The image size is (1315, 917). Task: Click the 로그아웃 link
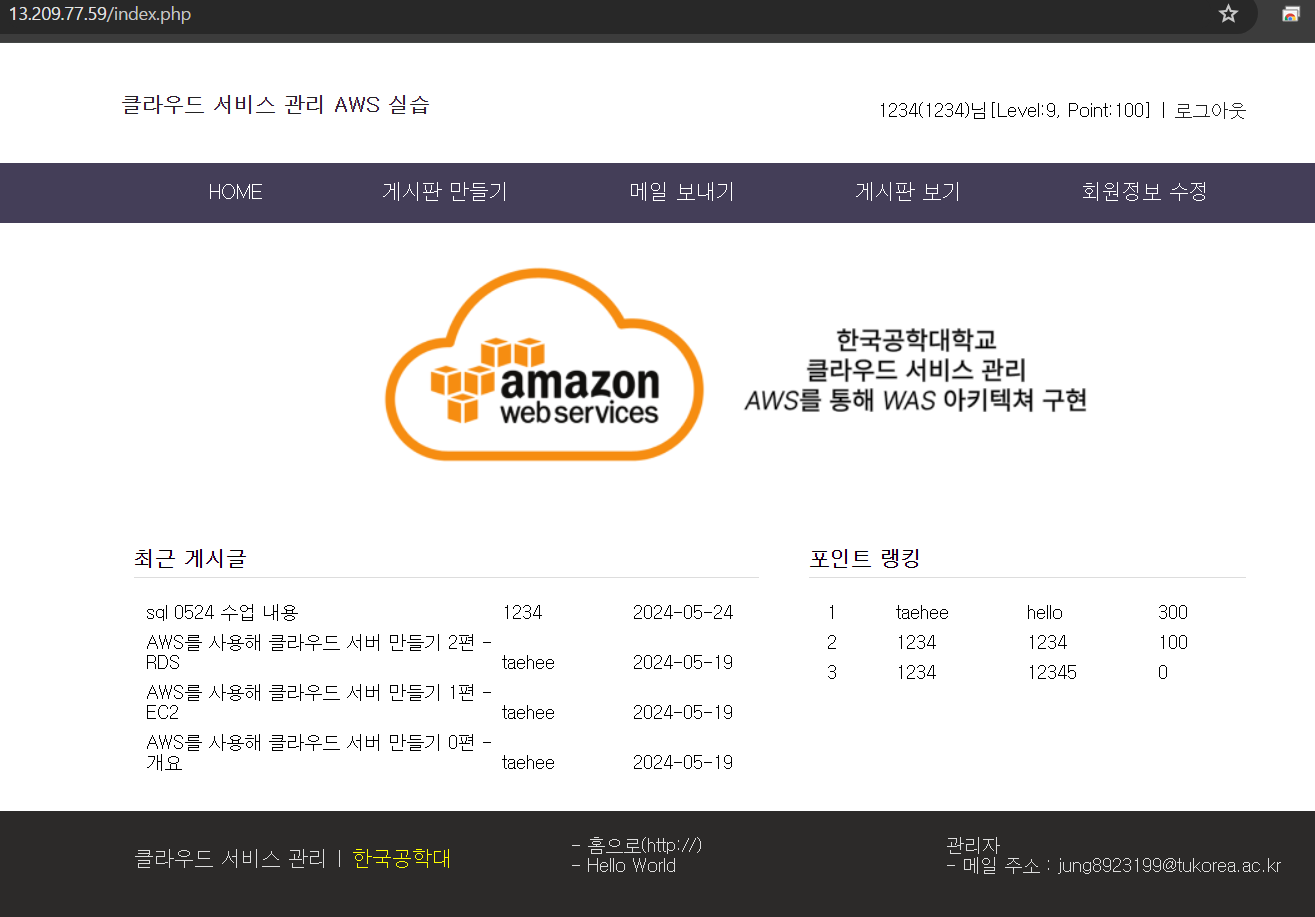click(1210, 111)
